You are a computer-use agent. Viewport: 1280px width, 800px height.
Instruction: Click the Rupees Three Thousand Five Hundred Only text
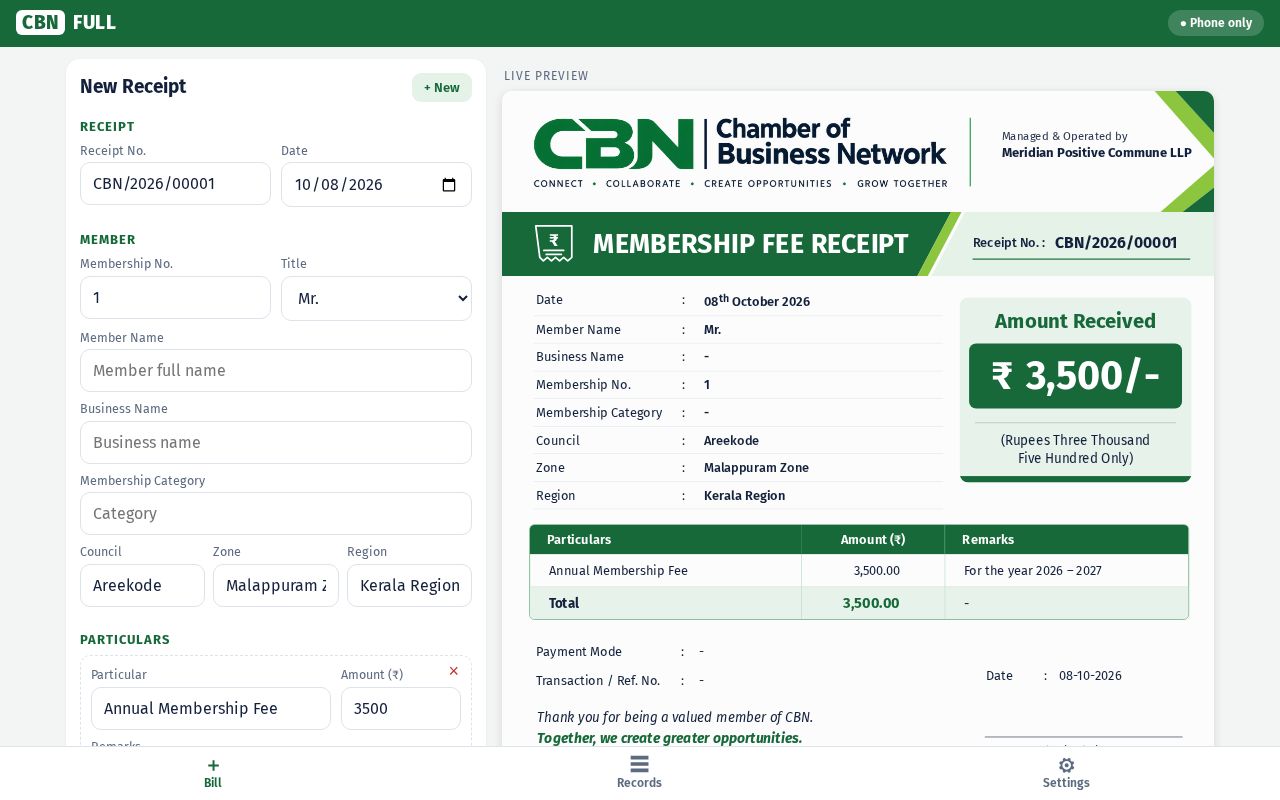tap(1075, 449)
